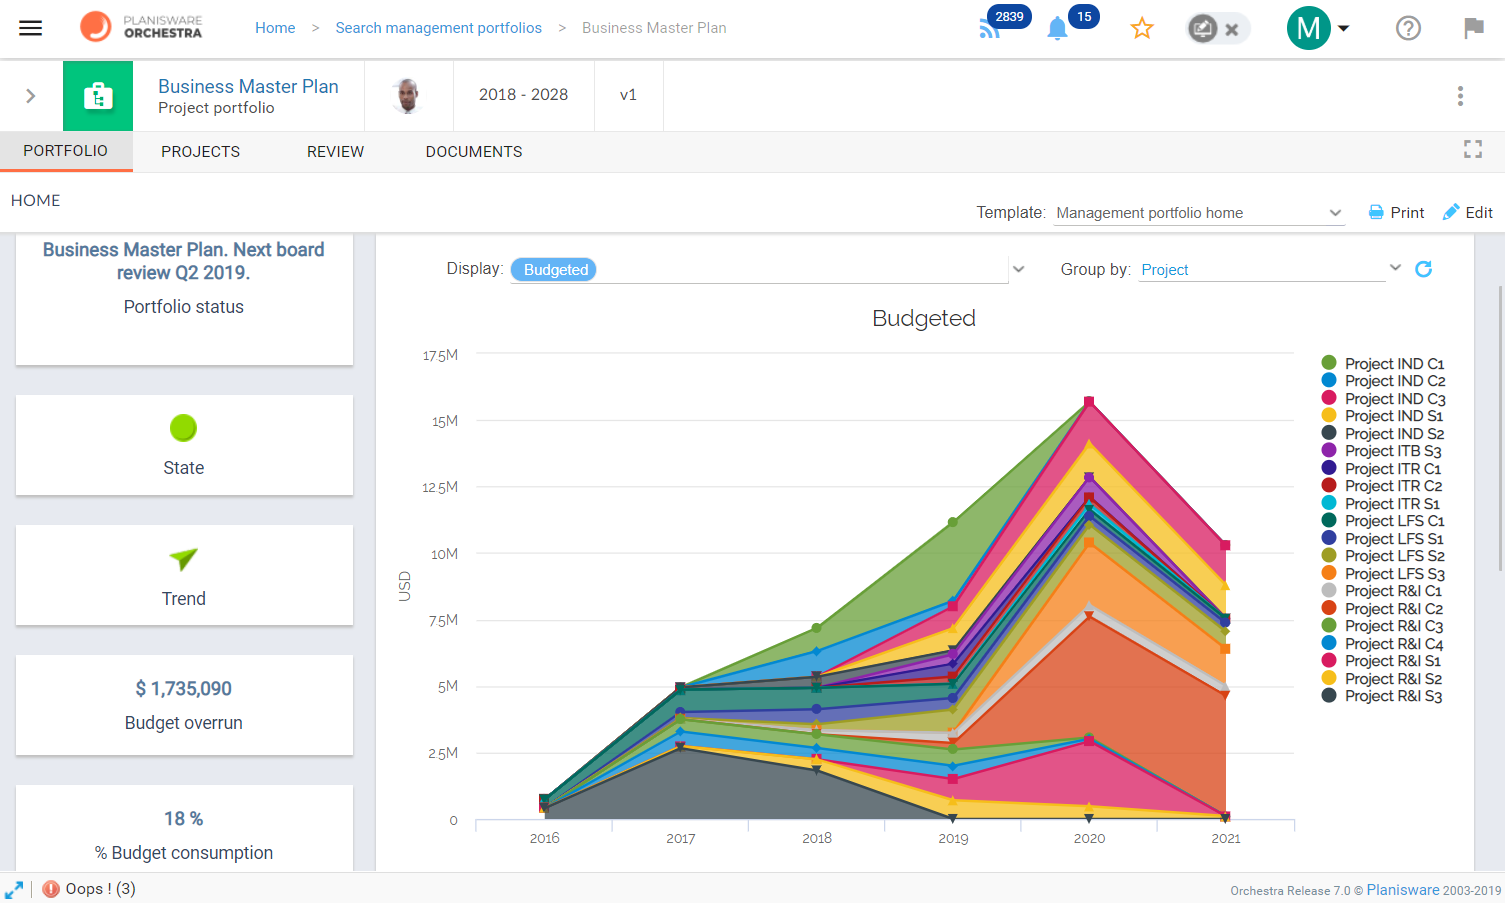Toggle Project IND C1 legend series

(1383, 364)
